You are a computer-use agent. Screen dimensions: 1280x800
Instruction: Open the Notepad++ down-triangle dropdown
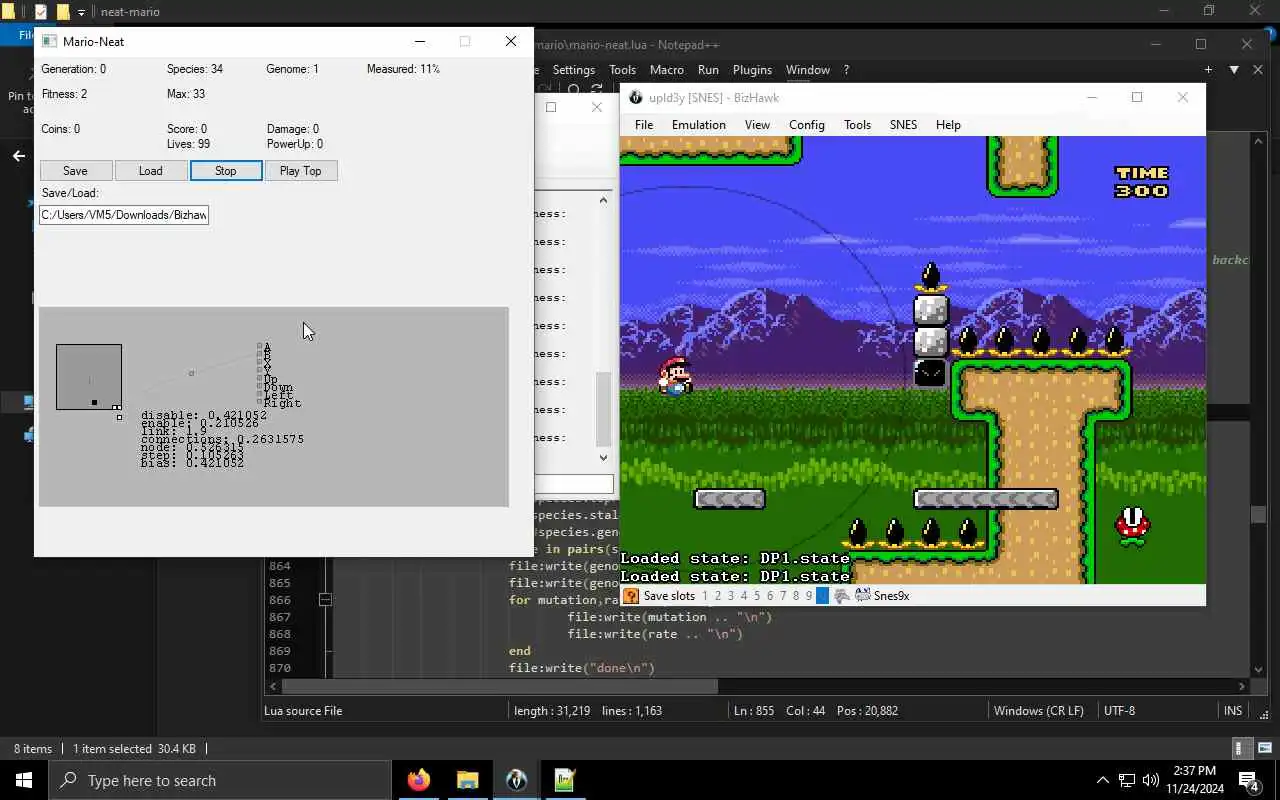click(x=1233, y=70)
